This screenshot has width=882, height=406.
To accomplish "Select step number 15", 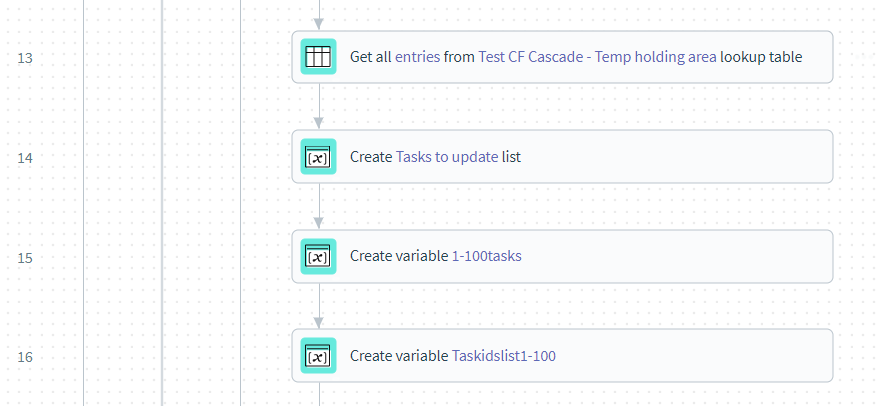I will click(25, 257).
